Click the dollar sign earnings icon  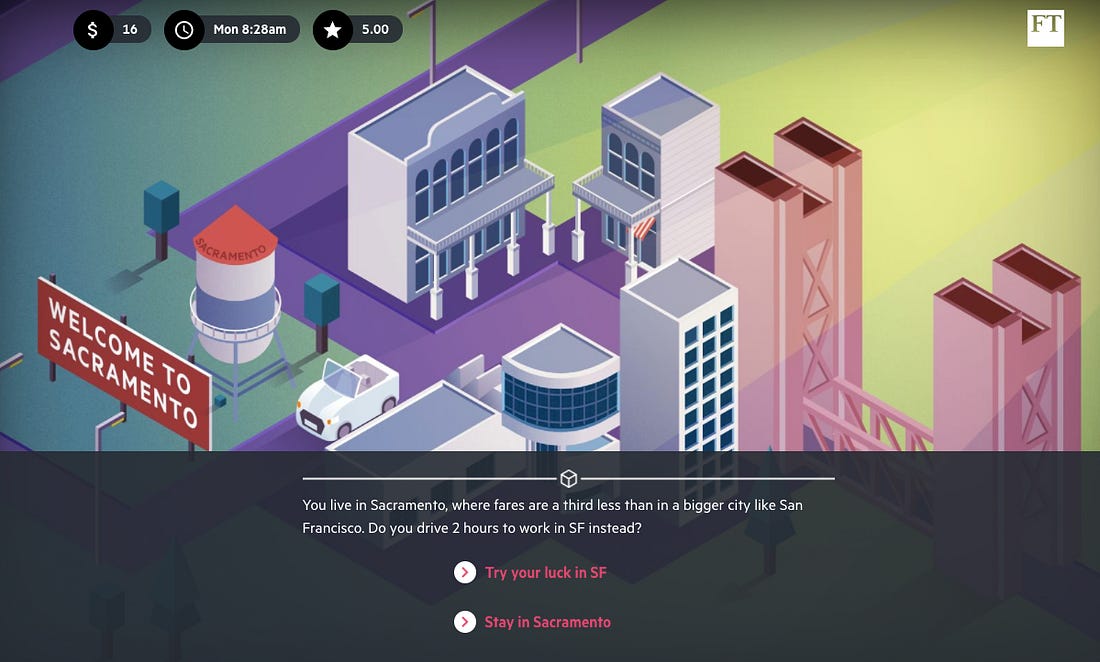pos(93,29)
